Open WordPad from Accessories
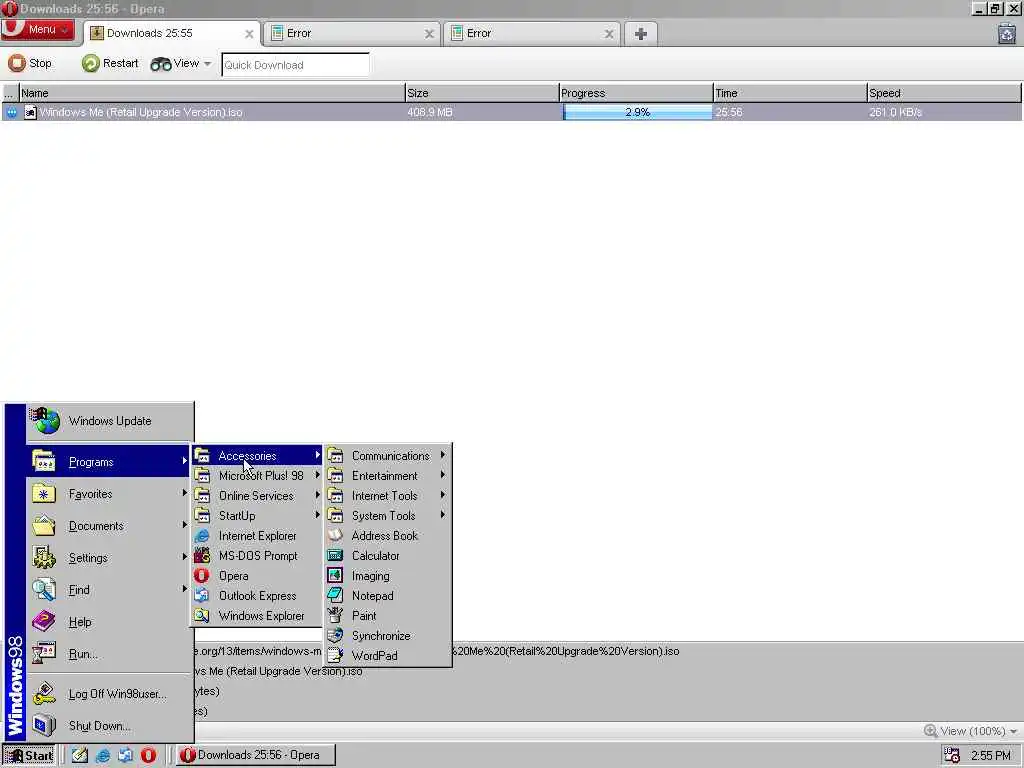Viewport: 1024px width, 768px height. (388, 656)
